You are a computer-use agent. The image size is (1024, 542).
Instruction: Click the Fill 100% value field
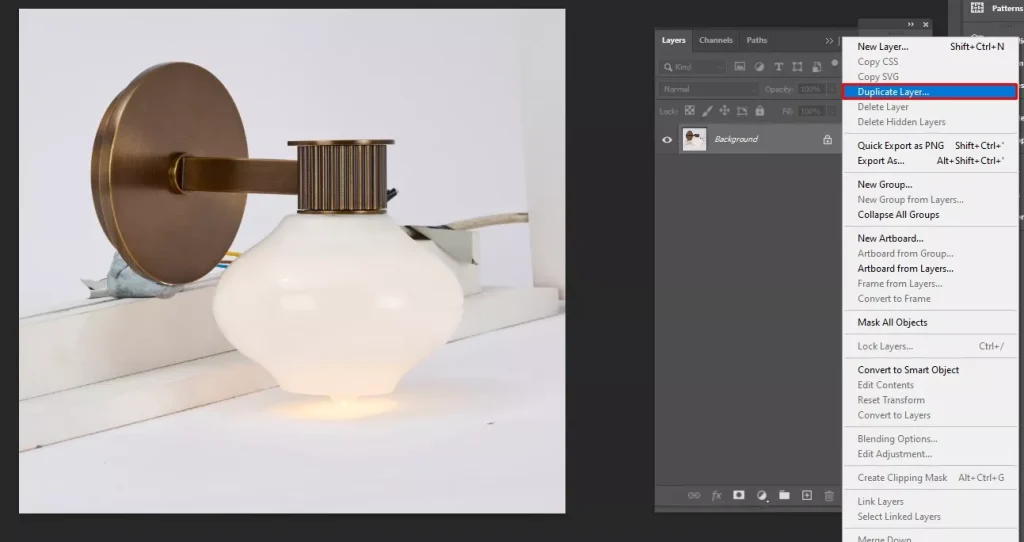pos(810,111)
